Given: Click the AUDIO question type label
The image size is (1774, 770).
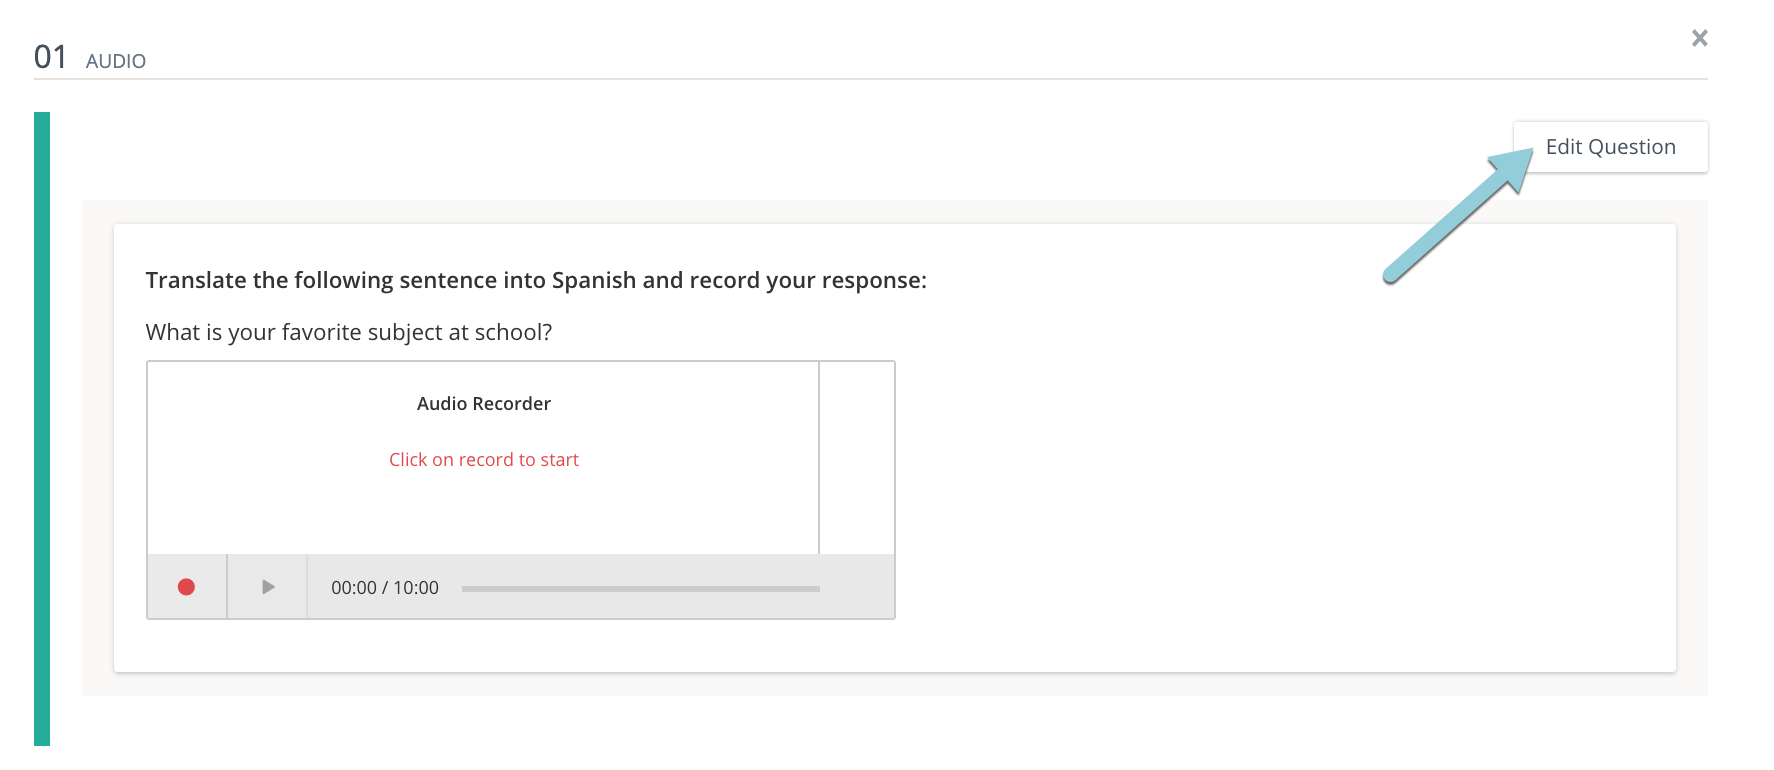Looking at the screenshot, I should click(x=116, y=61).
